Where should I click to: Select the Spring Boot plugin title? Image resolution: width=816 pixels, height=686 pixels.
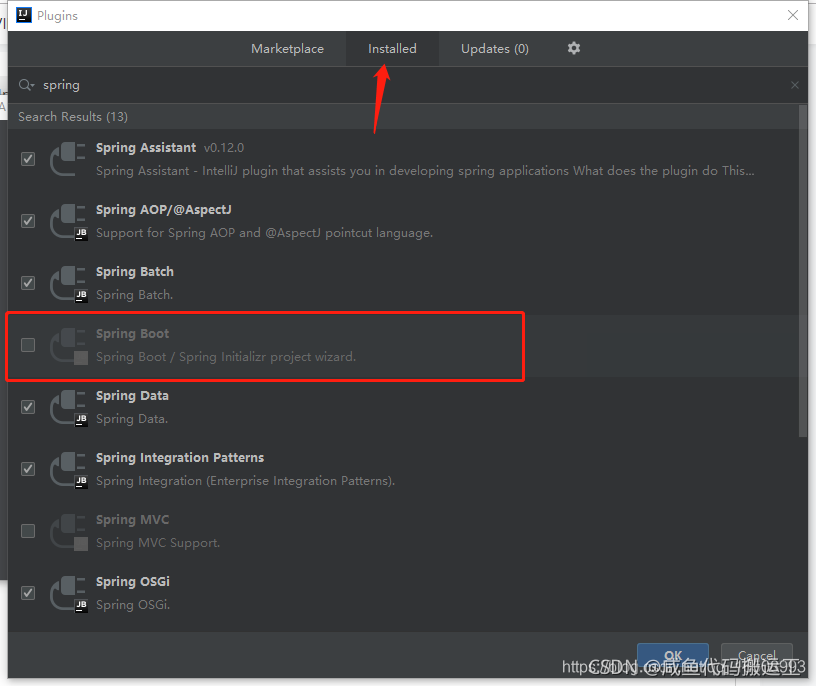coord(132,334)
